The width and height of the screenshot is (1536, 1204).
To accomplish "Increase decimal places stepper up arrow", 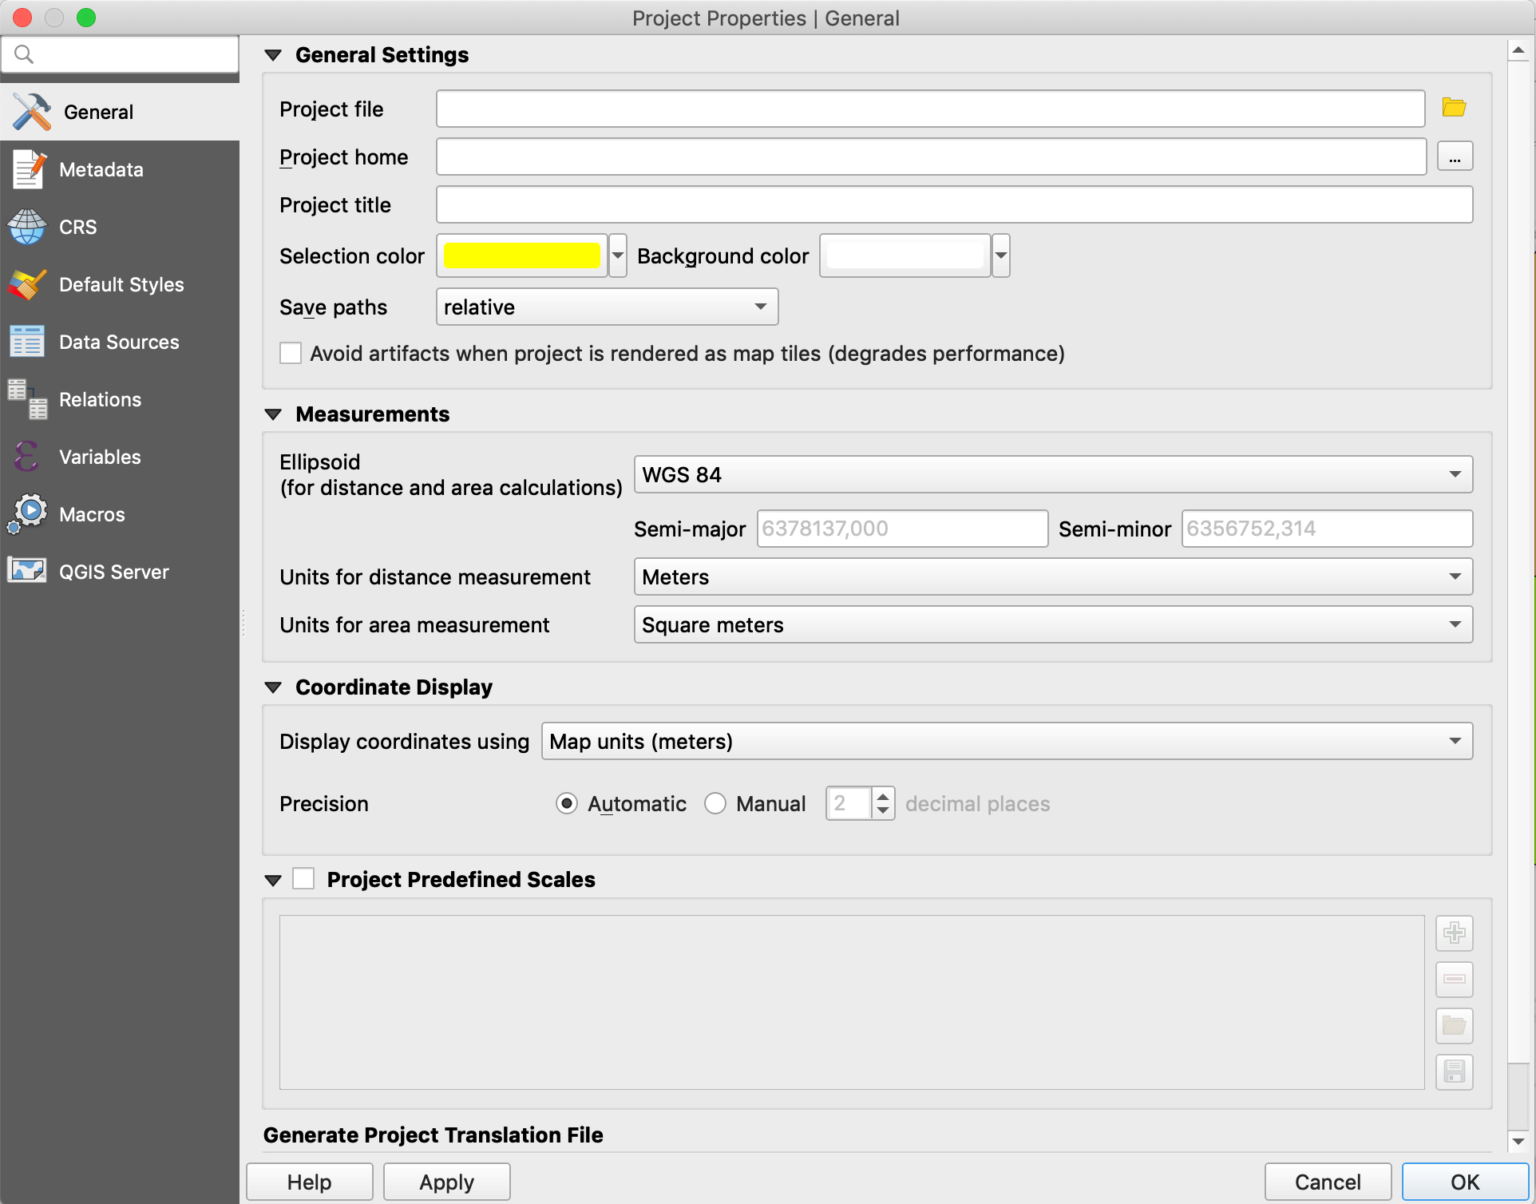I will point(883,797).
